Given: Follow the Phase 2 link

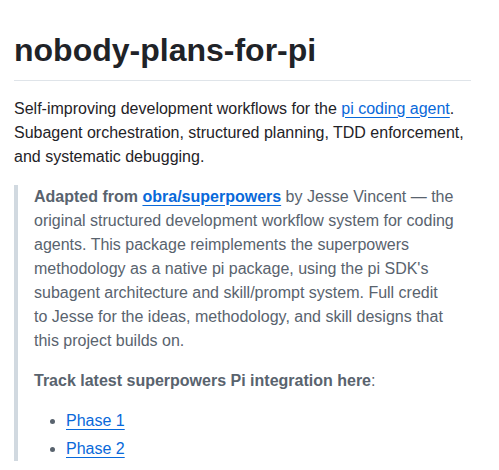Looking at the screenshot, I should point(95,448).
